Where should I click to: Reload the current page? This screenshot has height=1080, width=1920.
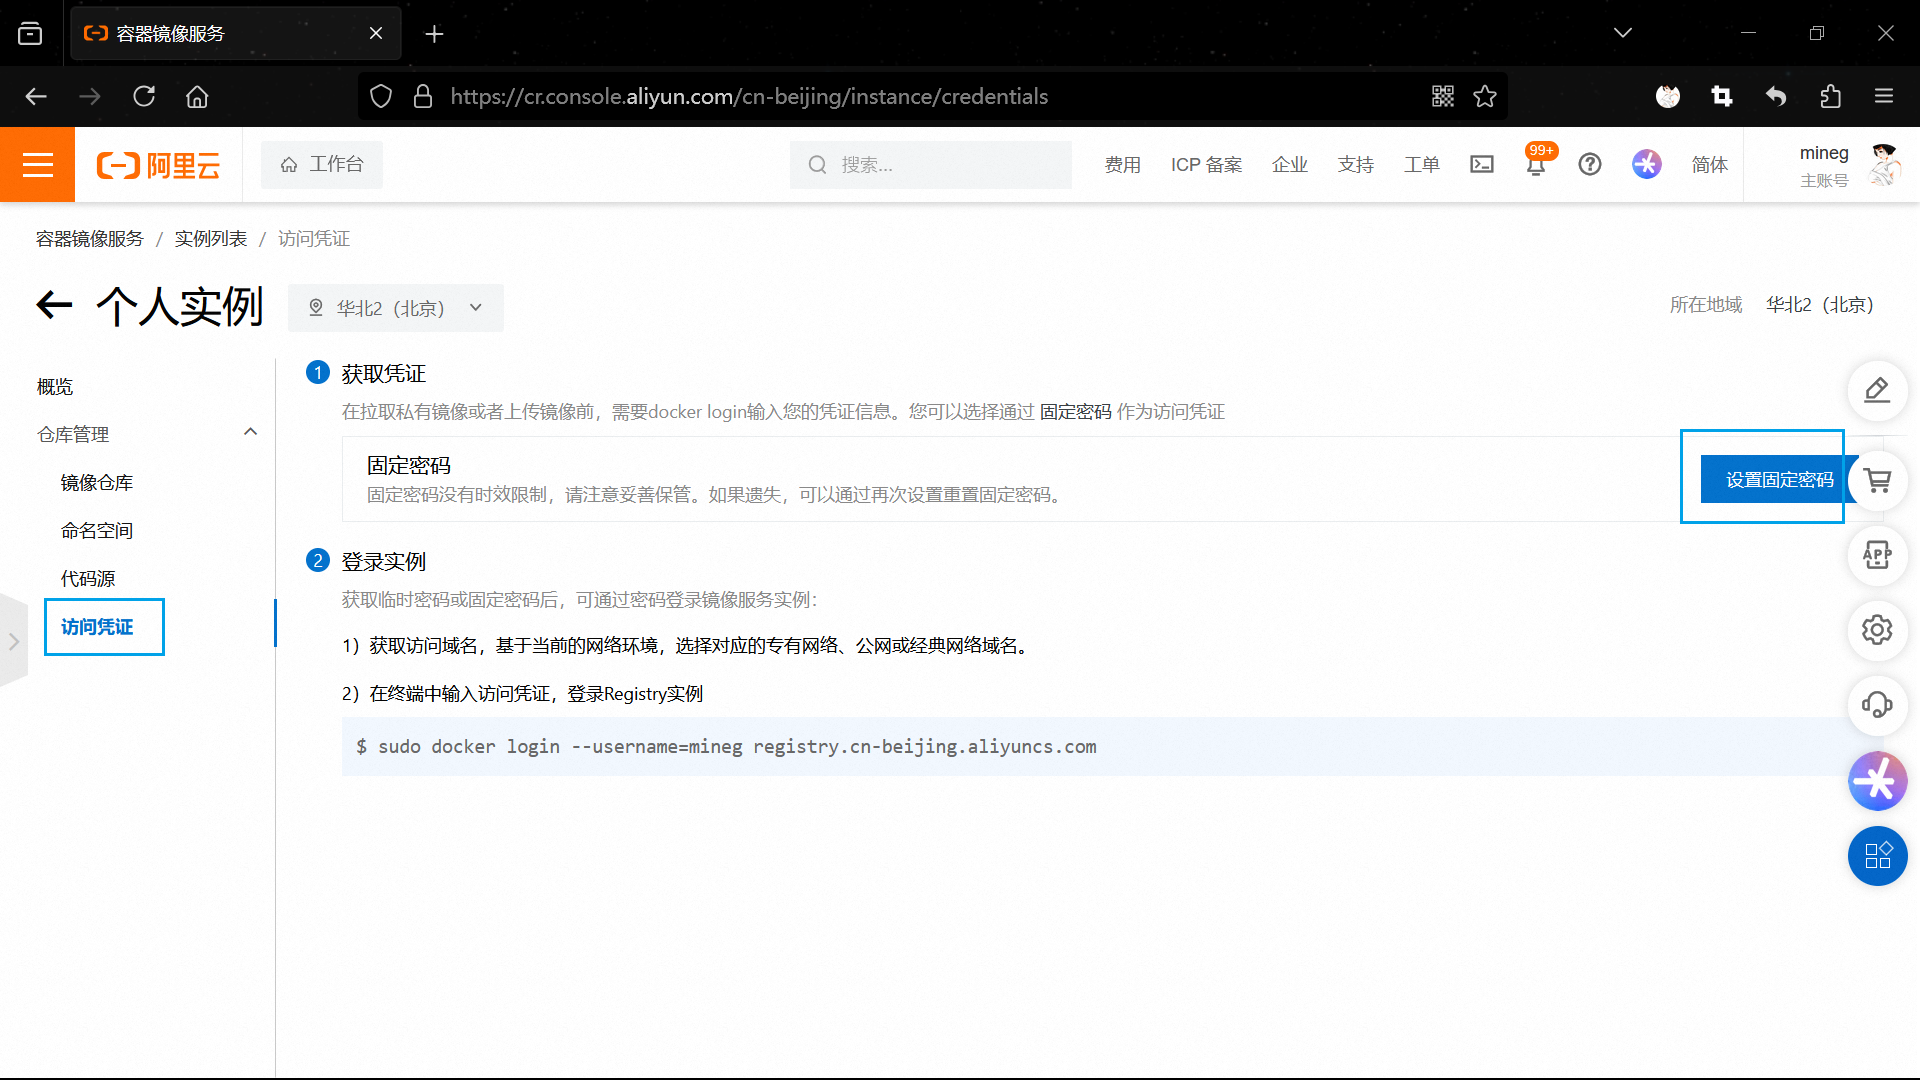pos(144,96)
